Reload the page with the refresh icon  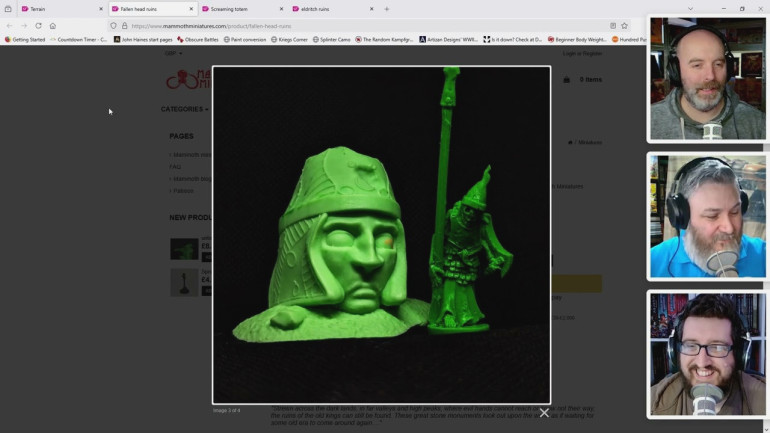coord(38,26)
